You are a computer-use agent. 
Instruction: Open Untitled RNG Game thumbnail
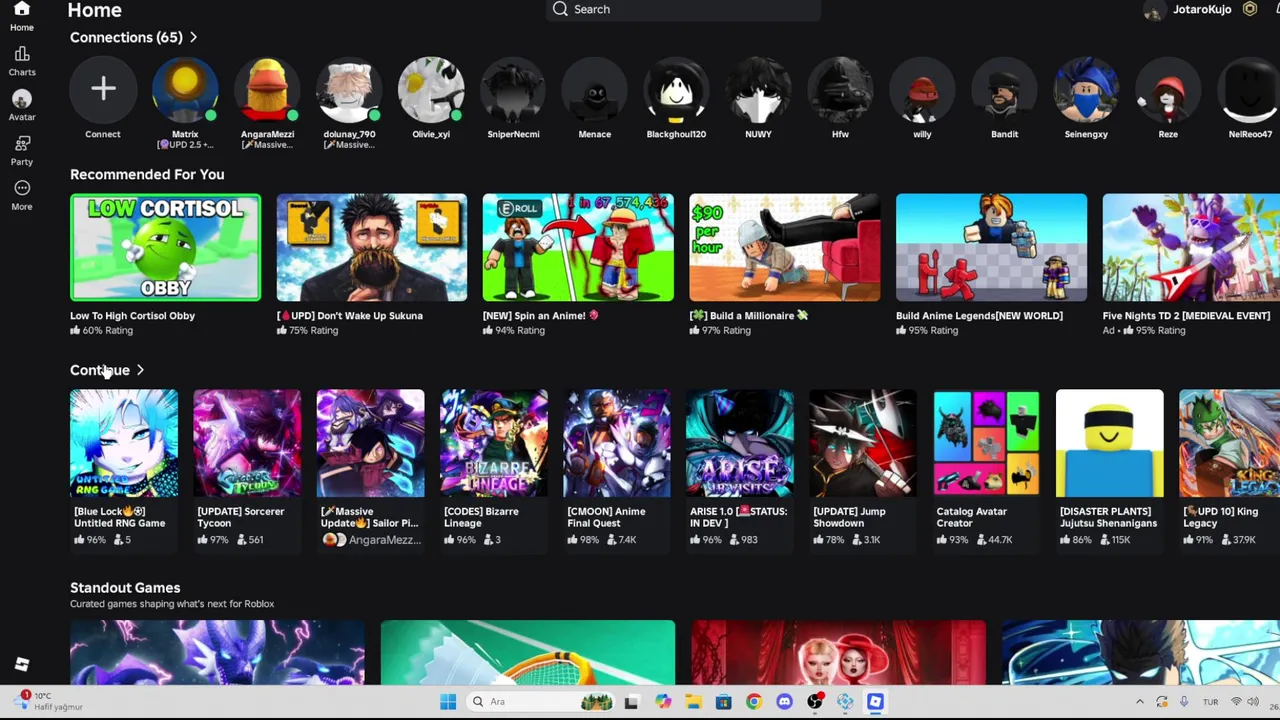coord(124,443)
